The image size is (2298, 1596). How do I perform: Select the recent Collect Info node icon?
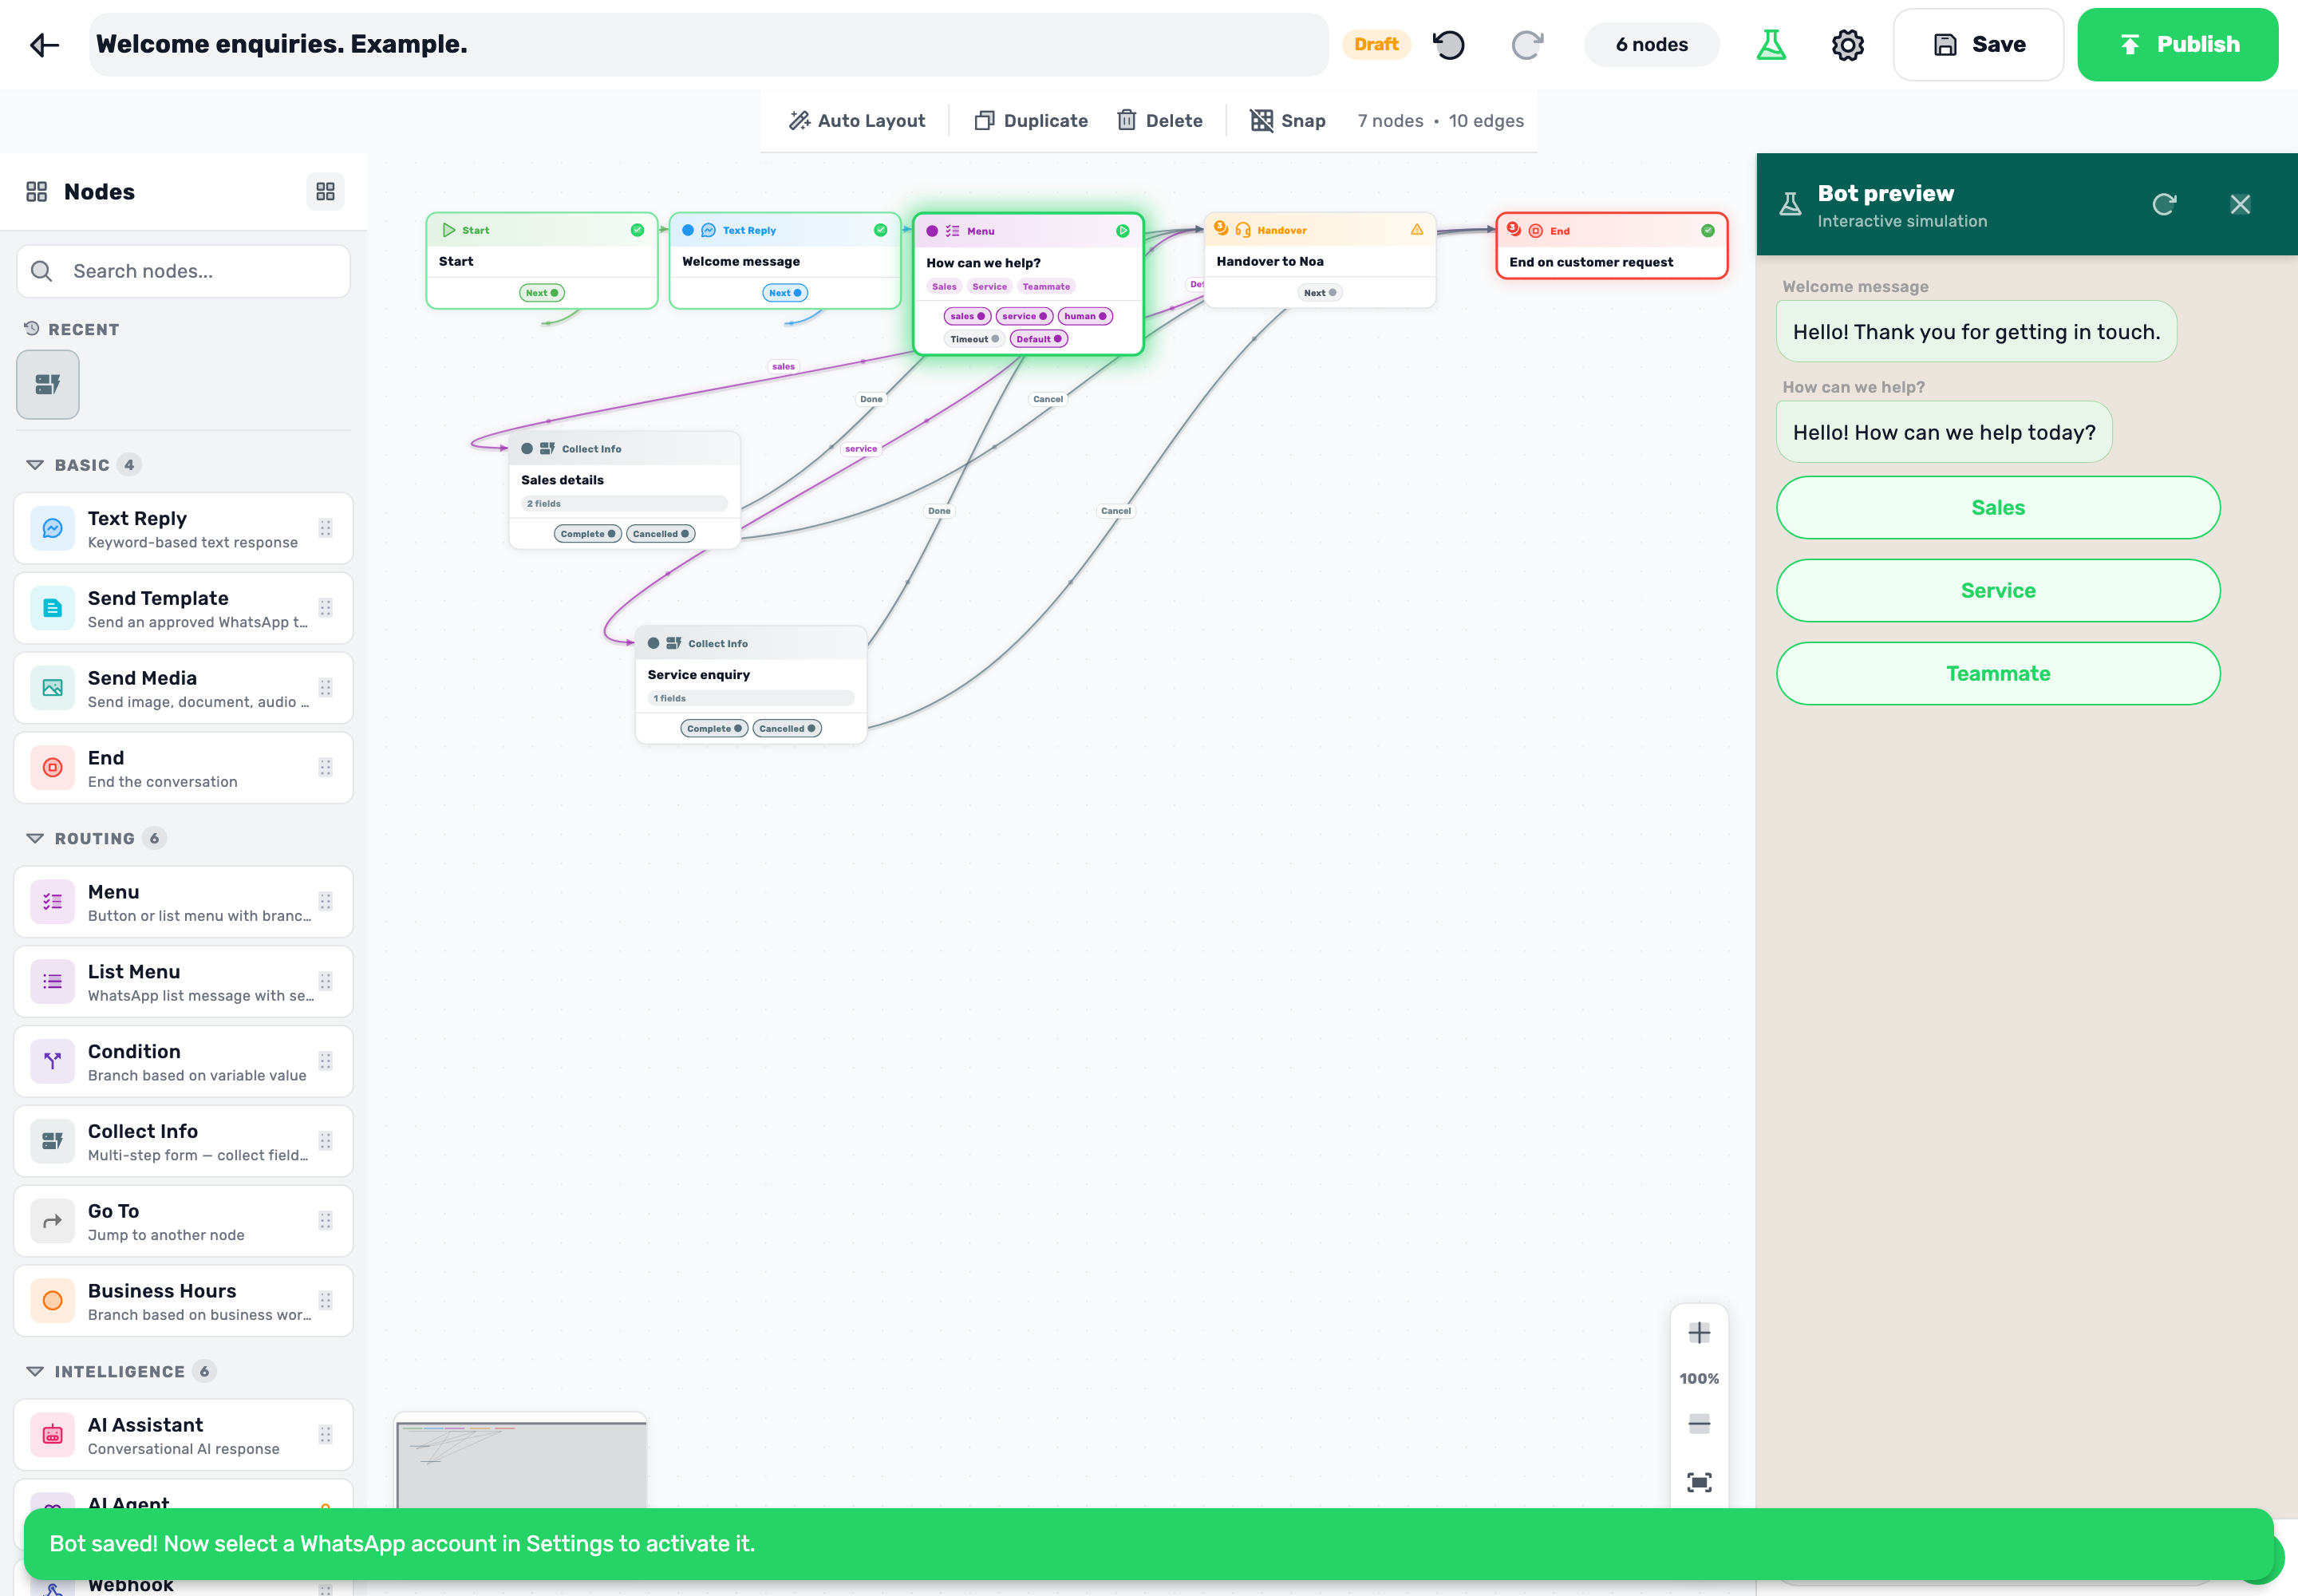(48, 385)
